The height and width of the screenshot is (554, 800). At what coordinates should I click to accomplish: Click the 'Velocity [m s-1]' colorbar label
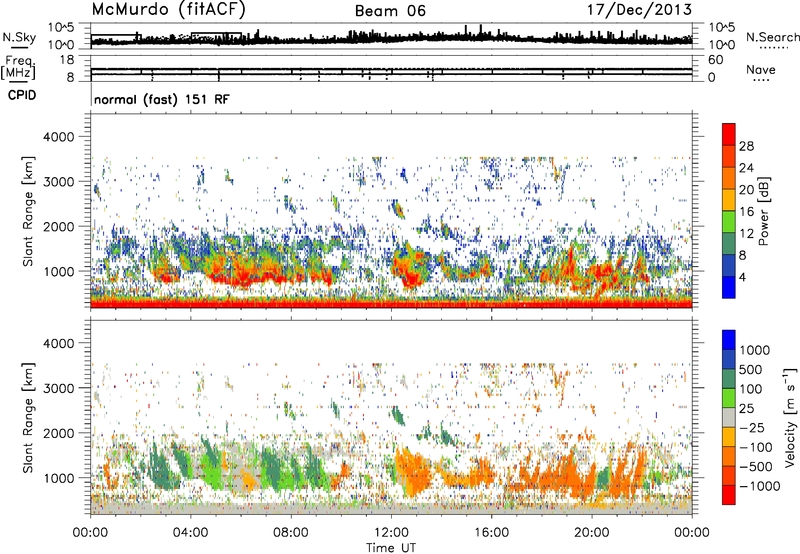point(790,418)
